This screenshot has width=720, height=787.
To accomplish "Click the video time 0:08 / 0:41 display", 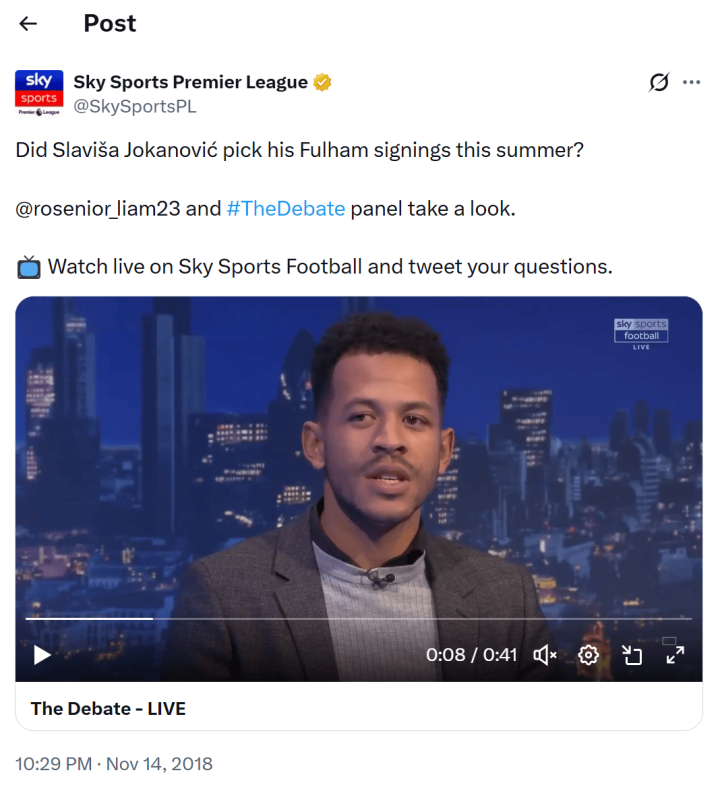I will (x=471, y=655).
